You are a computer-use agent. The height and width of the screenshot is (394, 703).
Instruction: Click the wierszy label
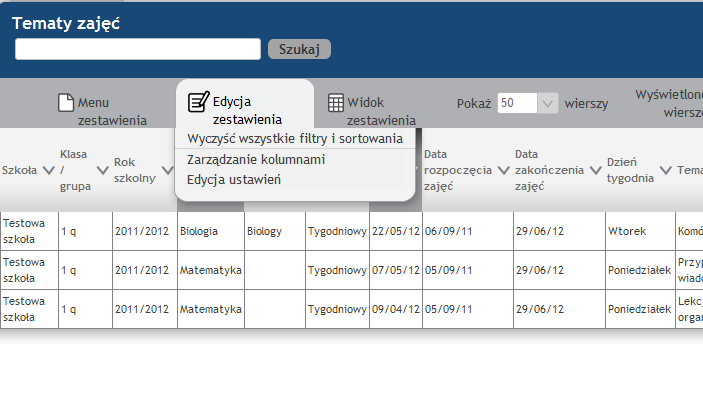[x=586, y=104]
